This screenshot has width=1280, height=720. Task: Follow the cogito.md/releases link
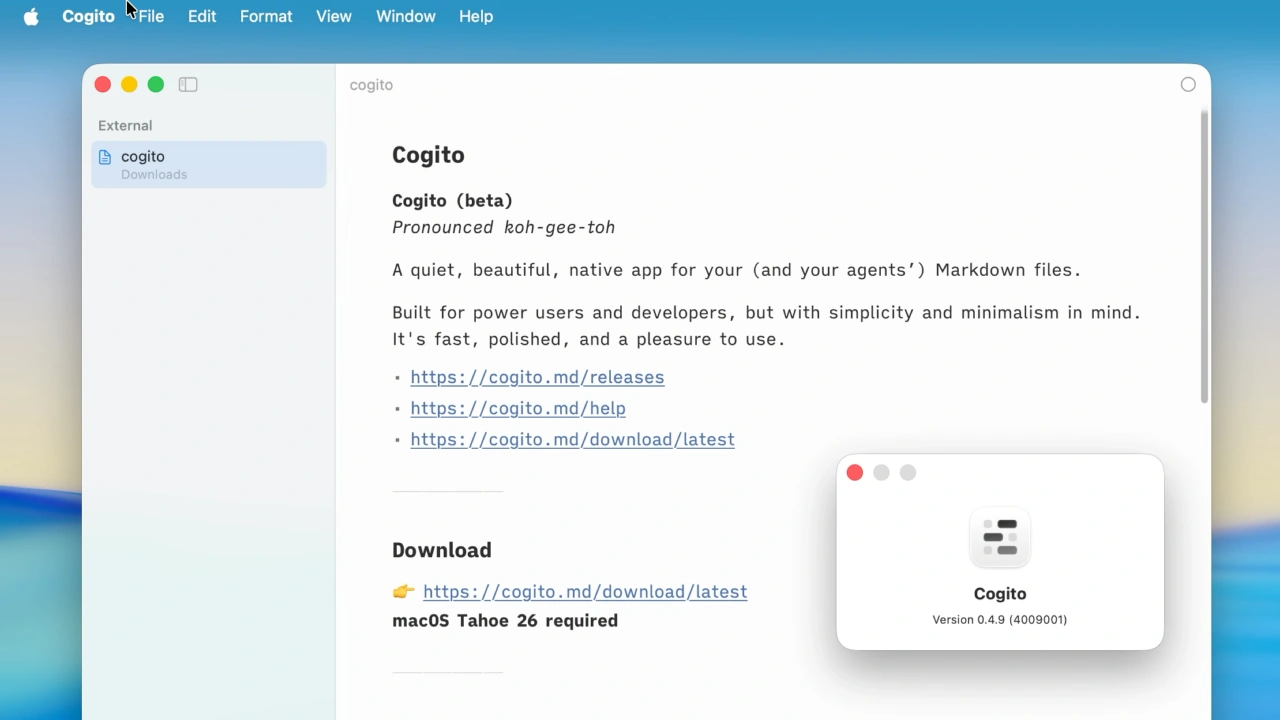coord(537,377)
